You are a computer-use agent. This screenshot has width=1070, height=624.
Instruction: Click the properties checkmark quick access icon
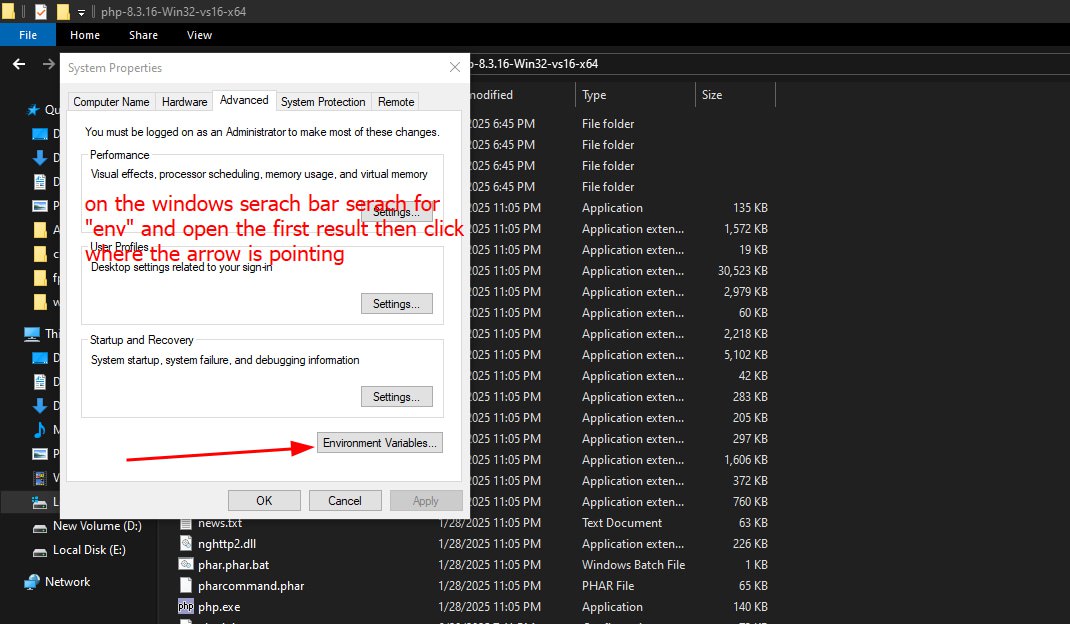(41, 11)
